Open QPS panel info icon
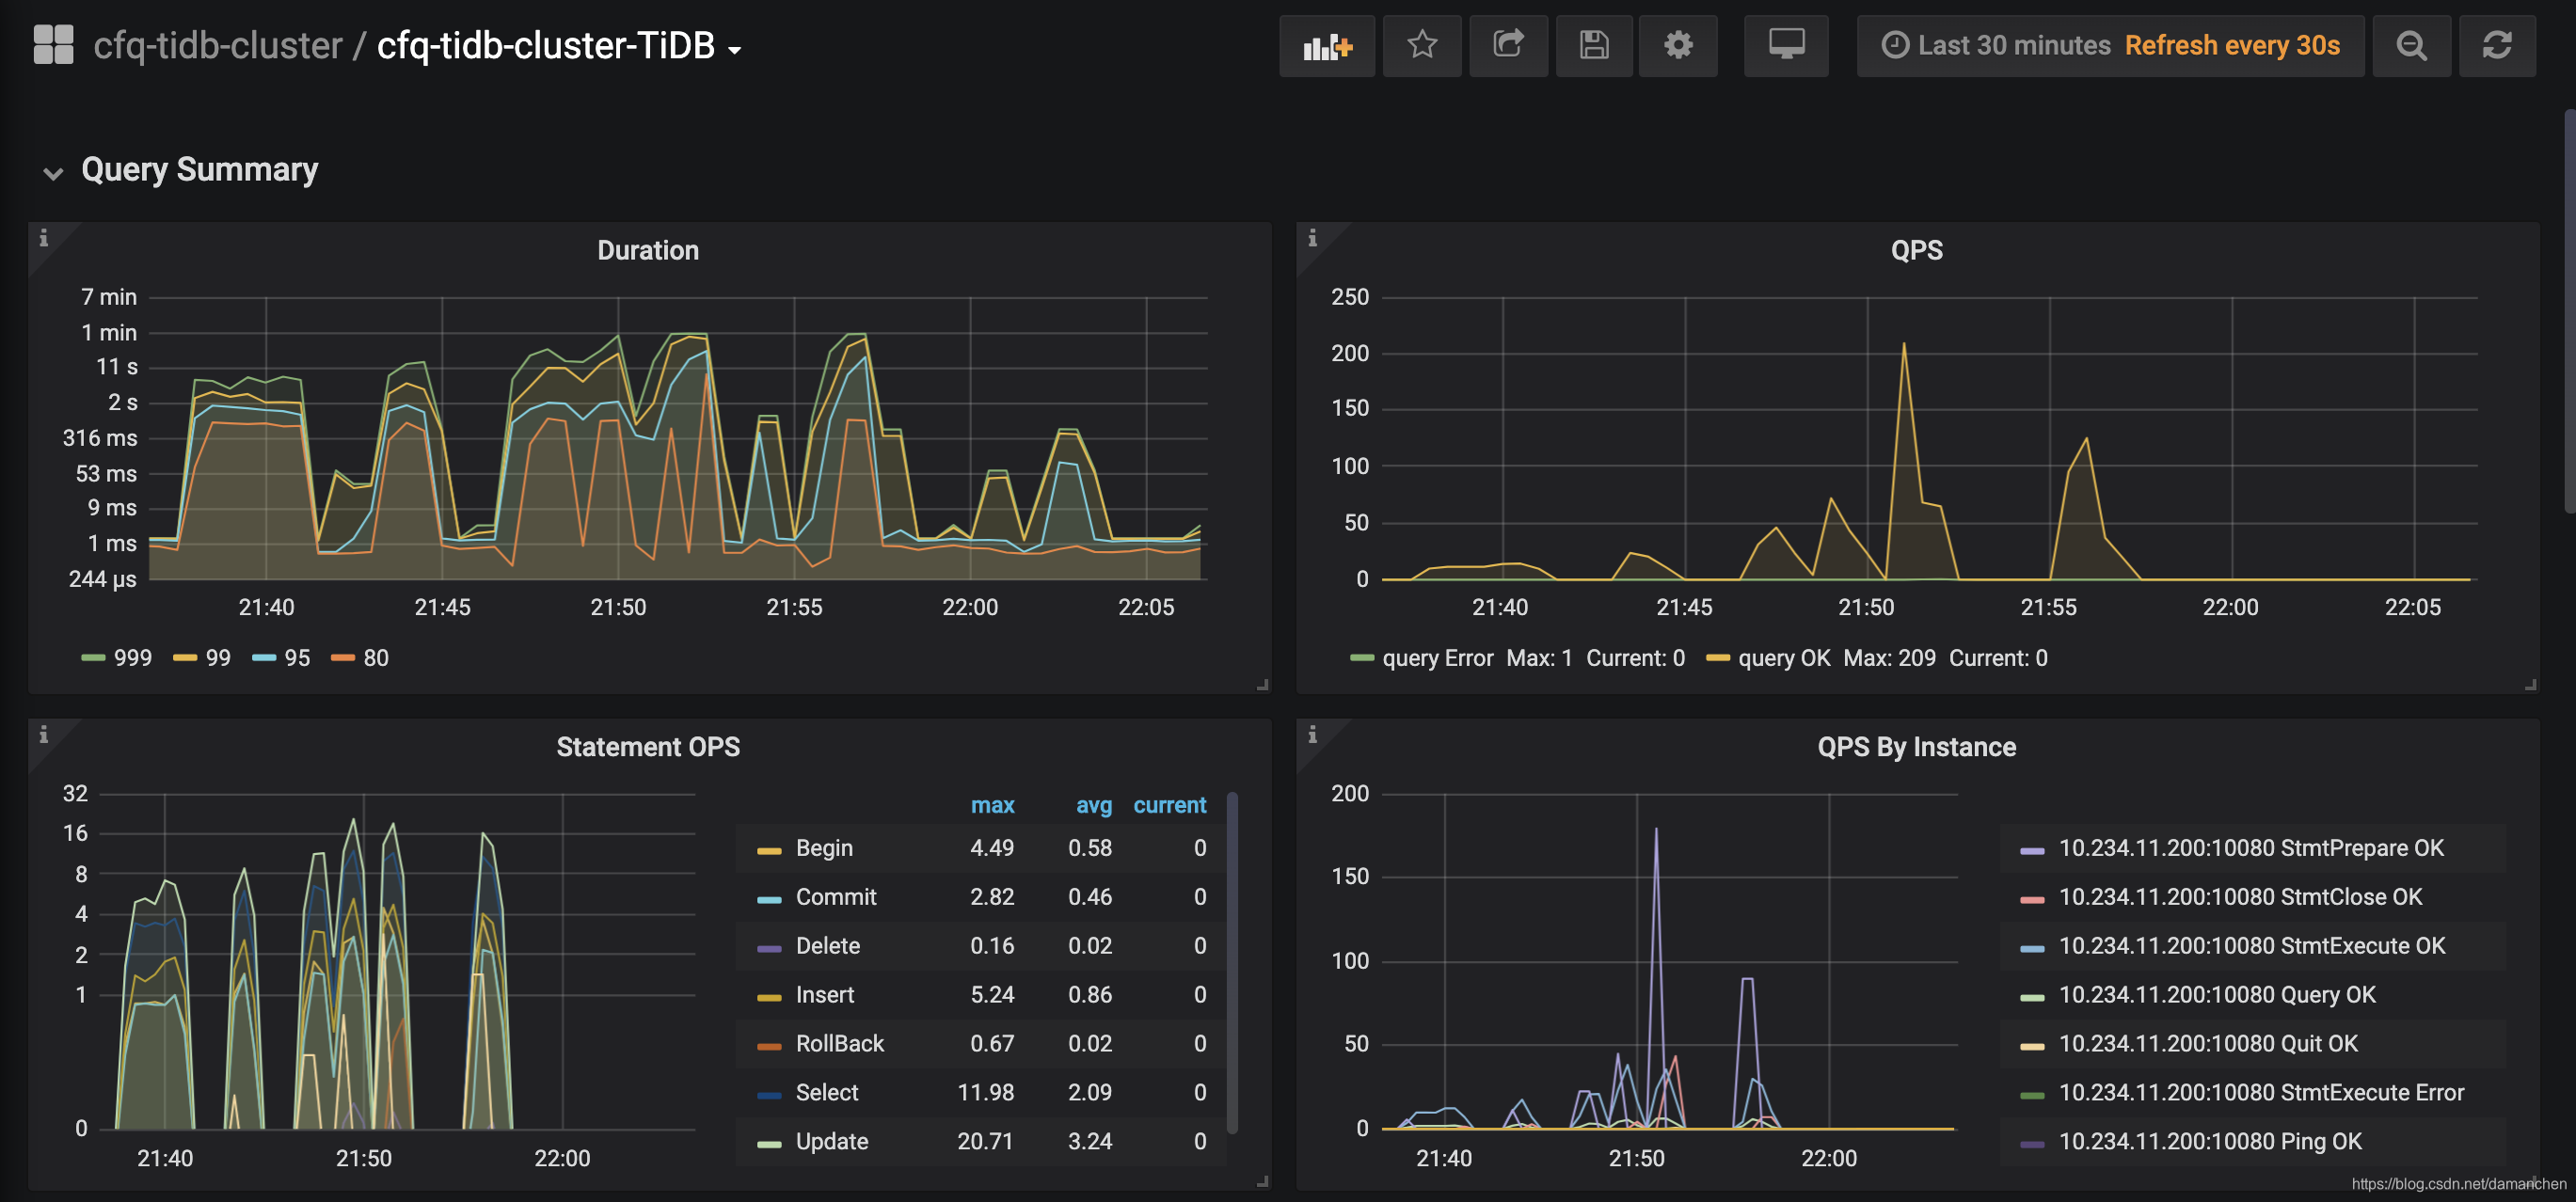 click(x=1312, y=238)
